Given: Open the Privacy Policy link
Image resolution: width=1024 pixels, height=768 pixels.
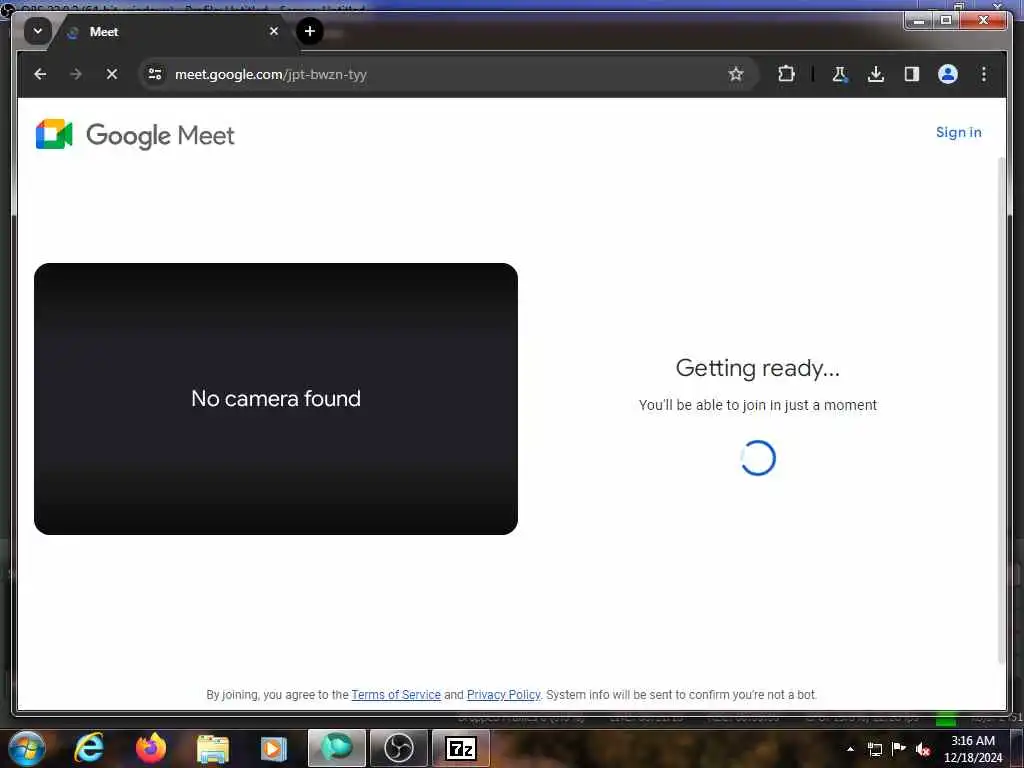Looking at the screenshot, I should pos(504,695).
